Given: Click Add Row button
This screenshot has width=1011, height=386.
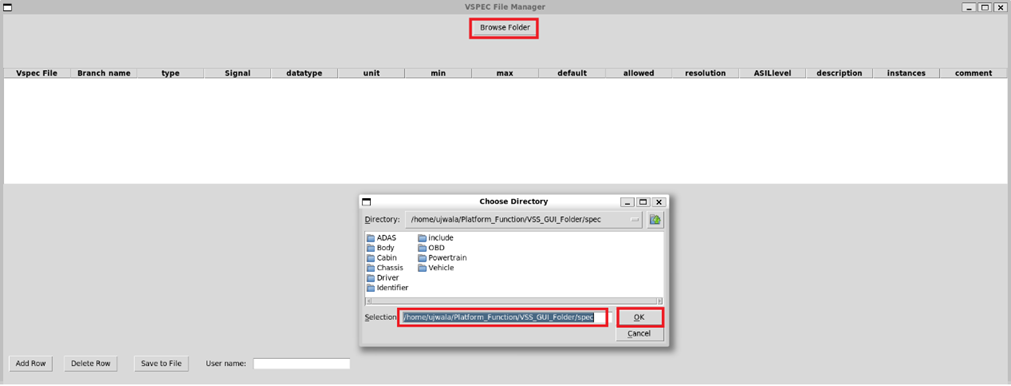Looking at the screenshot, I should tap(30, 364).
